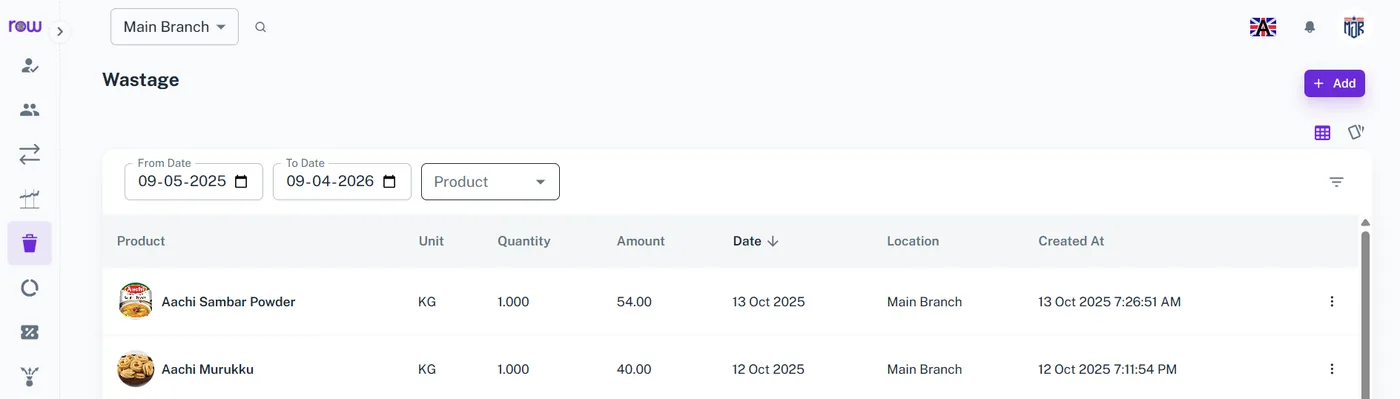Open notifications bell
The image size is (1400, 399).
(1310, 27)
